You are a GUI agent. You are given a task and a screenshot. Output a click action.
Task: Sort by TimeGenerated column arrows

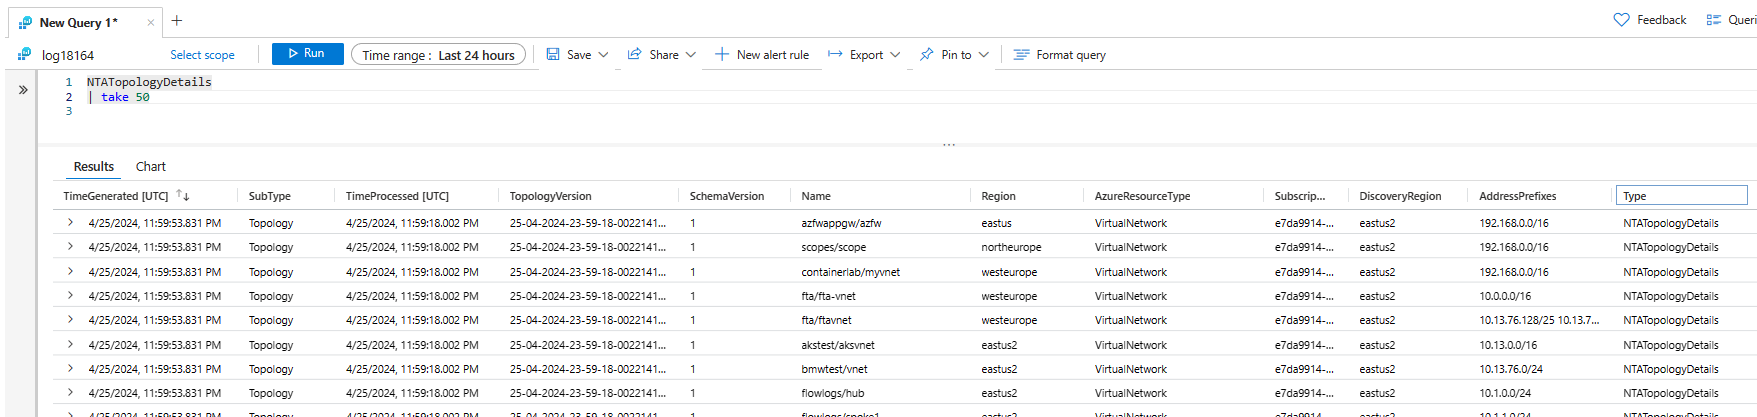point(183,195)
